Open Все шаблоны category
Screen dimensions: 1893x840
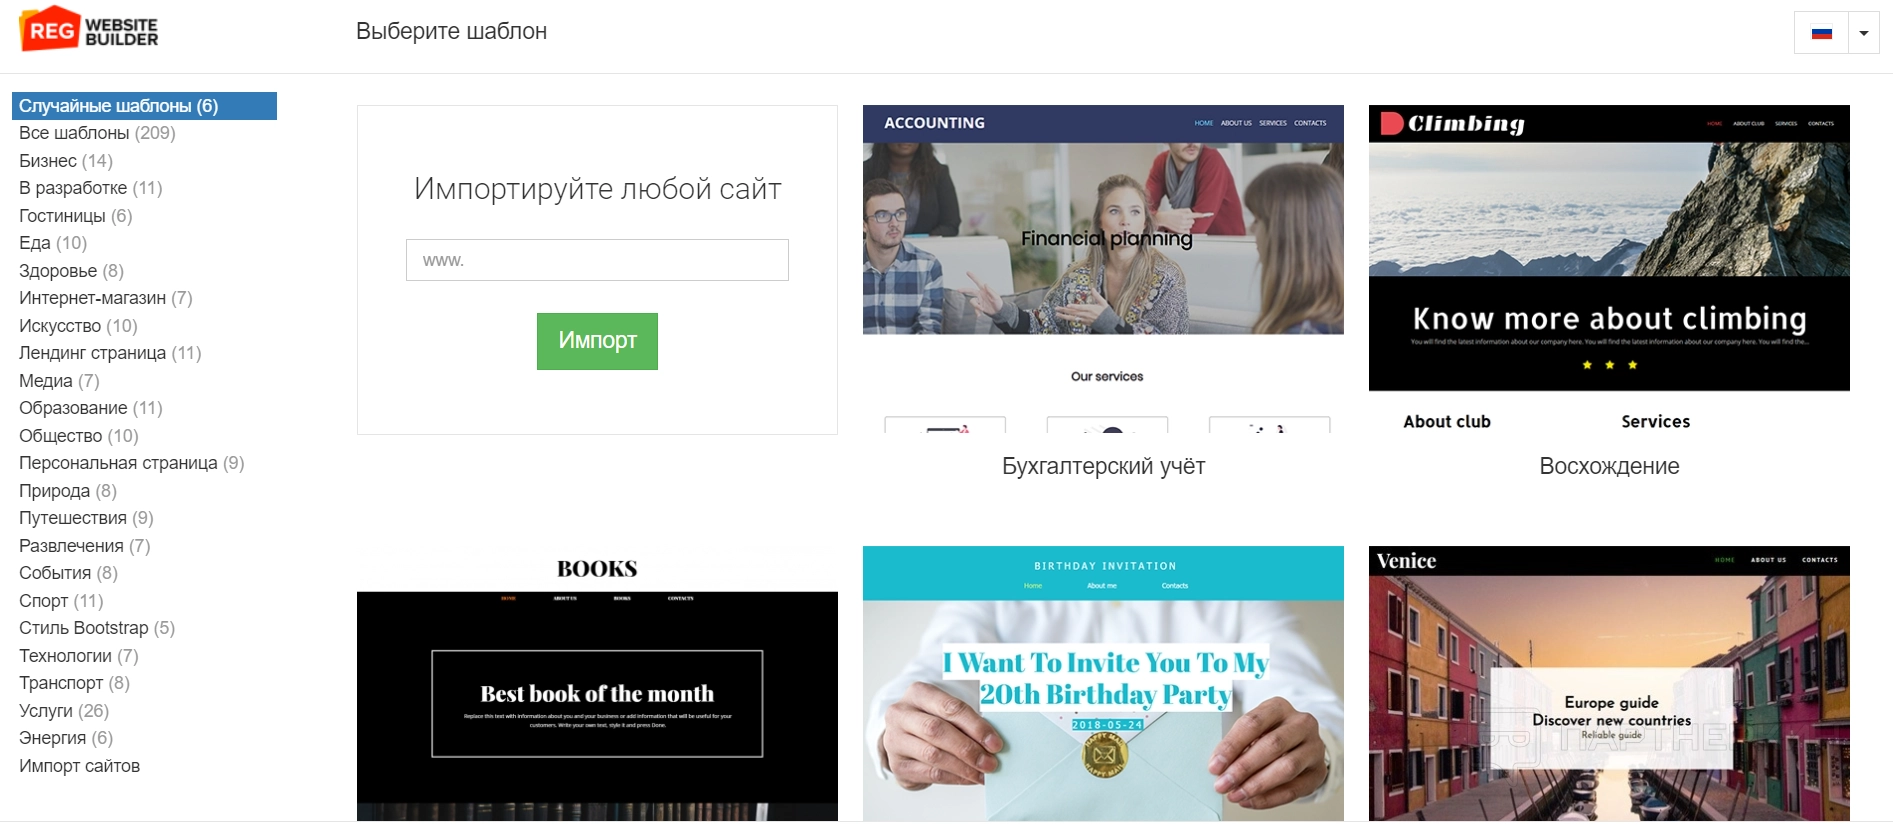[x=97, y=133]
